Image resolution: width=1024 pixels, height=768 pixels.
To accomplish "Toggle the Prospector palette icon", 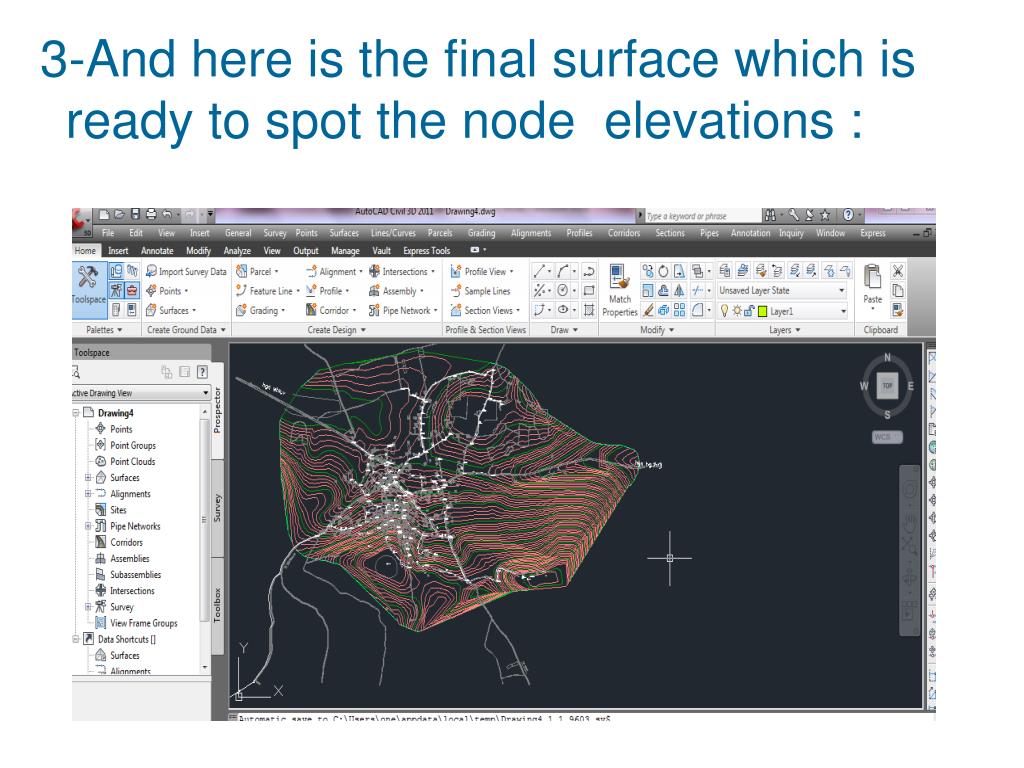I will (x=116, y=271).
